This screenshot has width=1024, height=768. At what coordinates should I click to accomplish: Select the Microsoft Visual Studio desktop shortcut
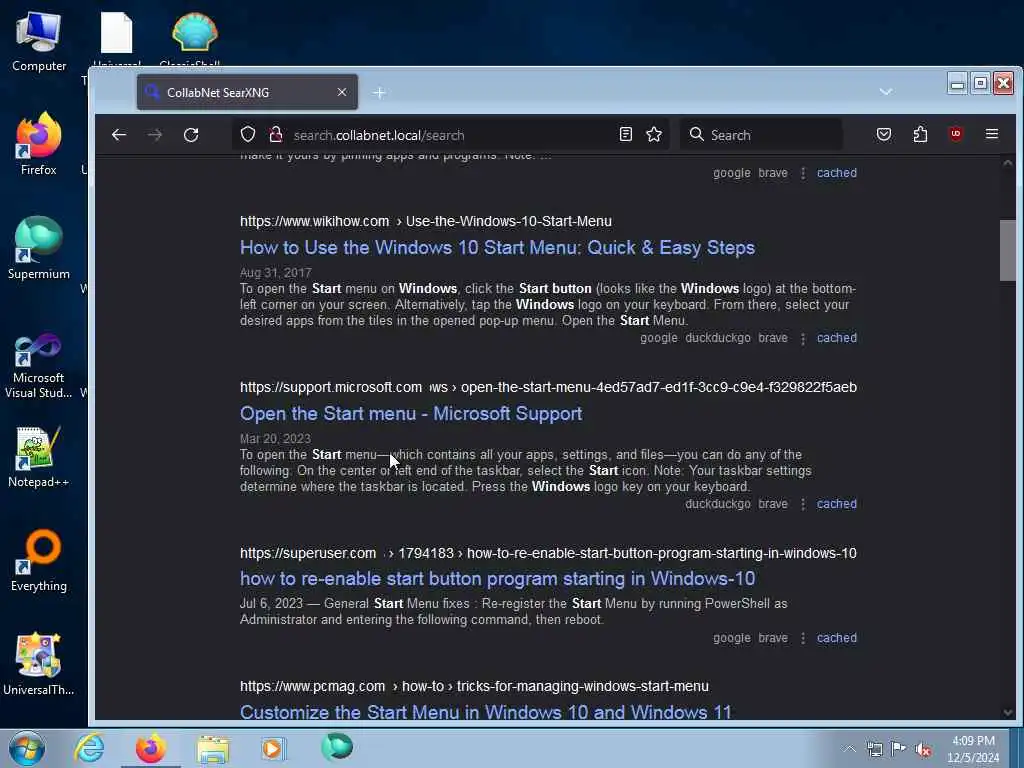pos(39,366)
